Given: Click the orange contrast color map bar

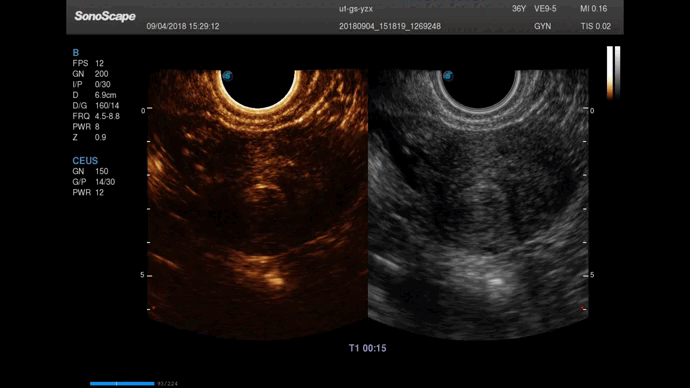Looking at the screenshot, I should coord(610,73).
